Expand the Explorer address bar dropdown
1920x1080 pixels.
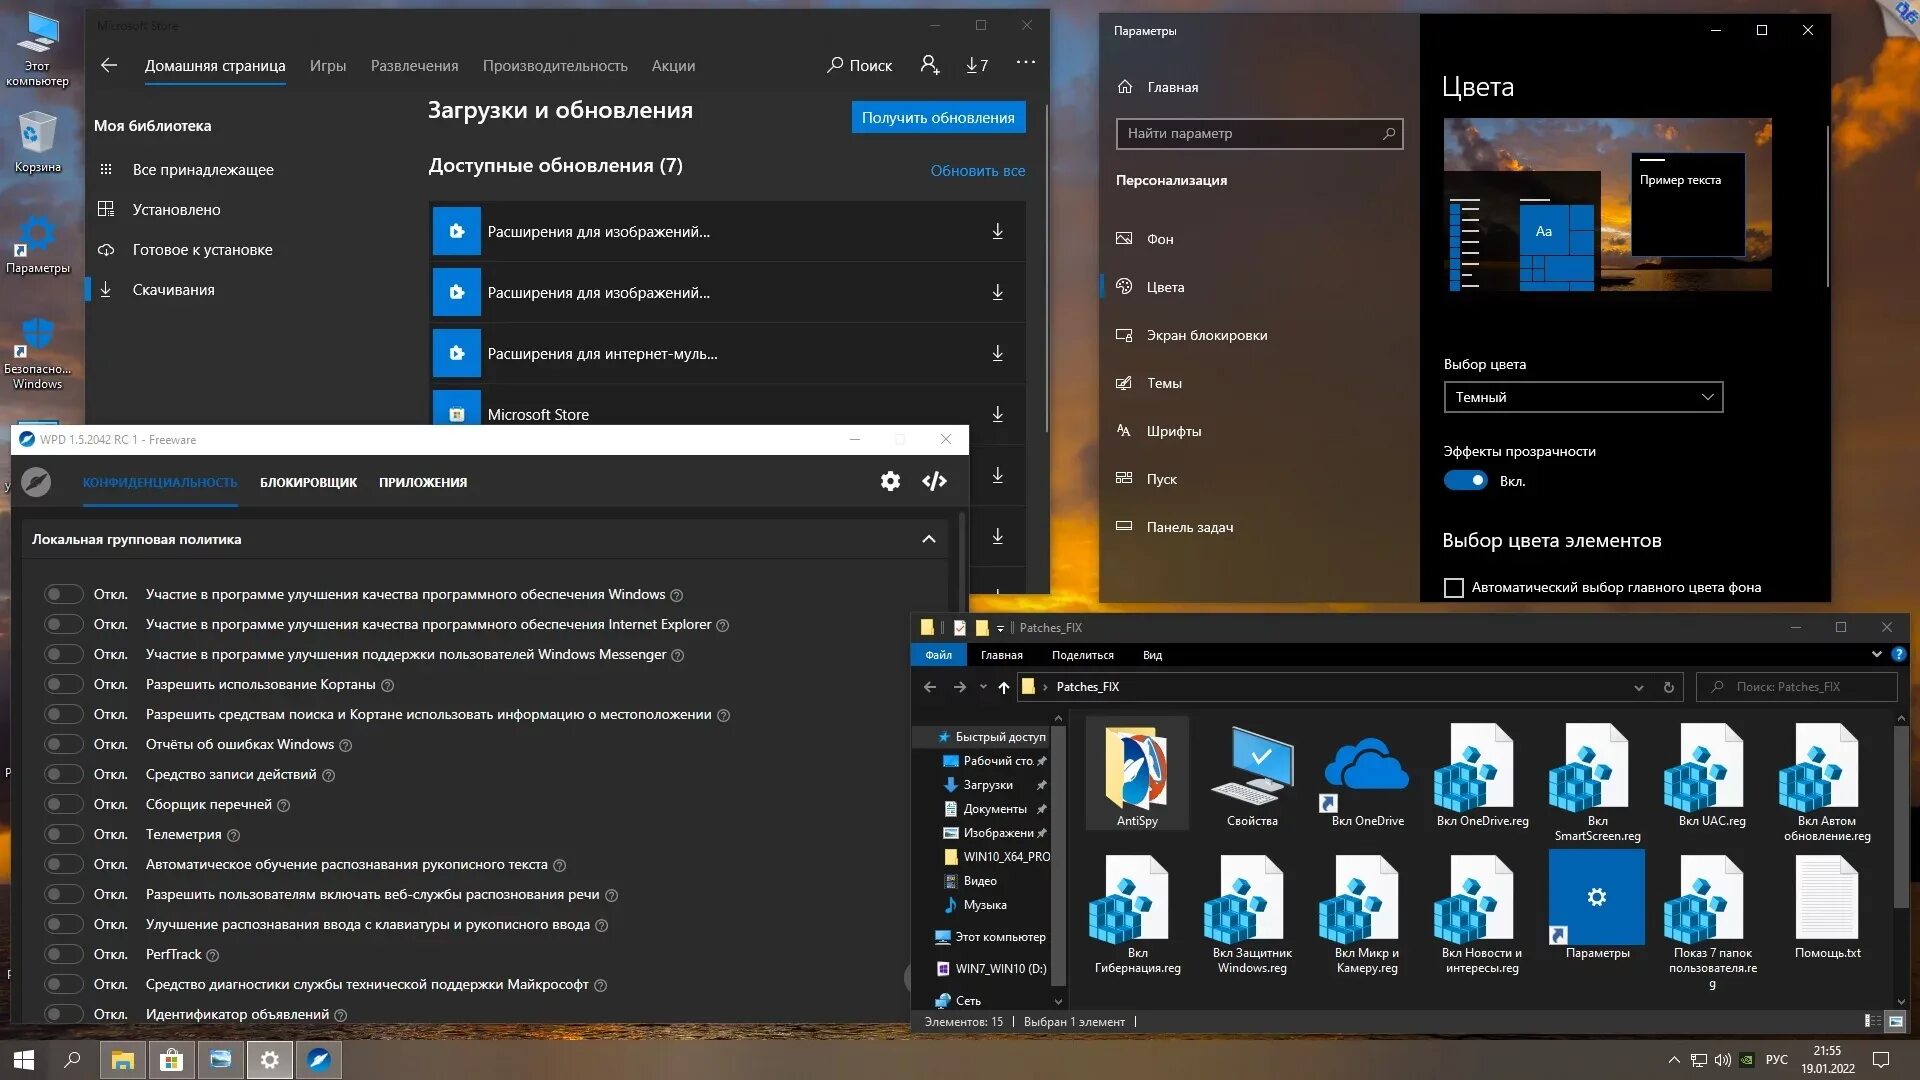click(x=1638, y=687)
